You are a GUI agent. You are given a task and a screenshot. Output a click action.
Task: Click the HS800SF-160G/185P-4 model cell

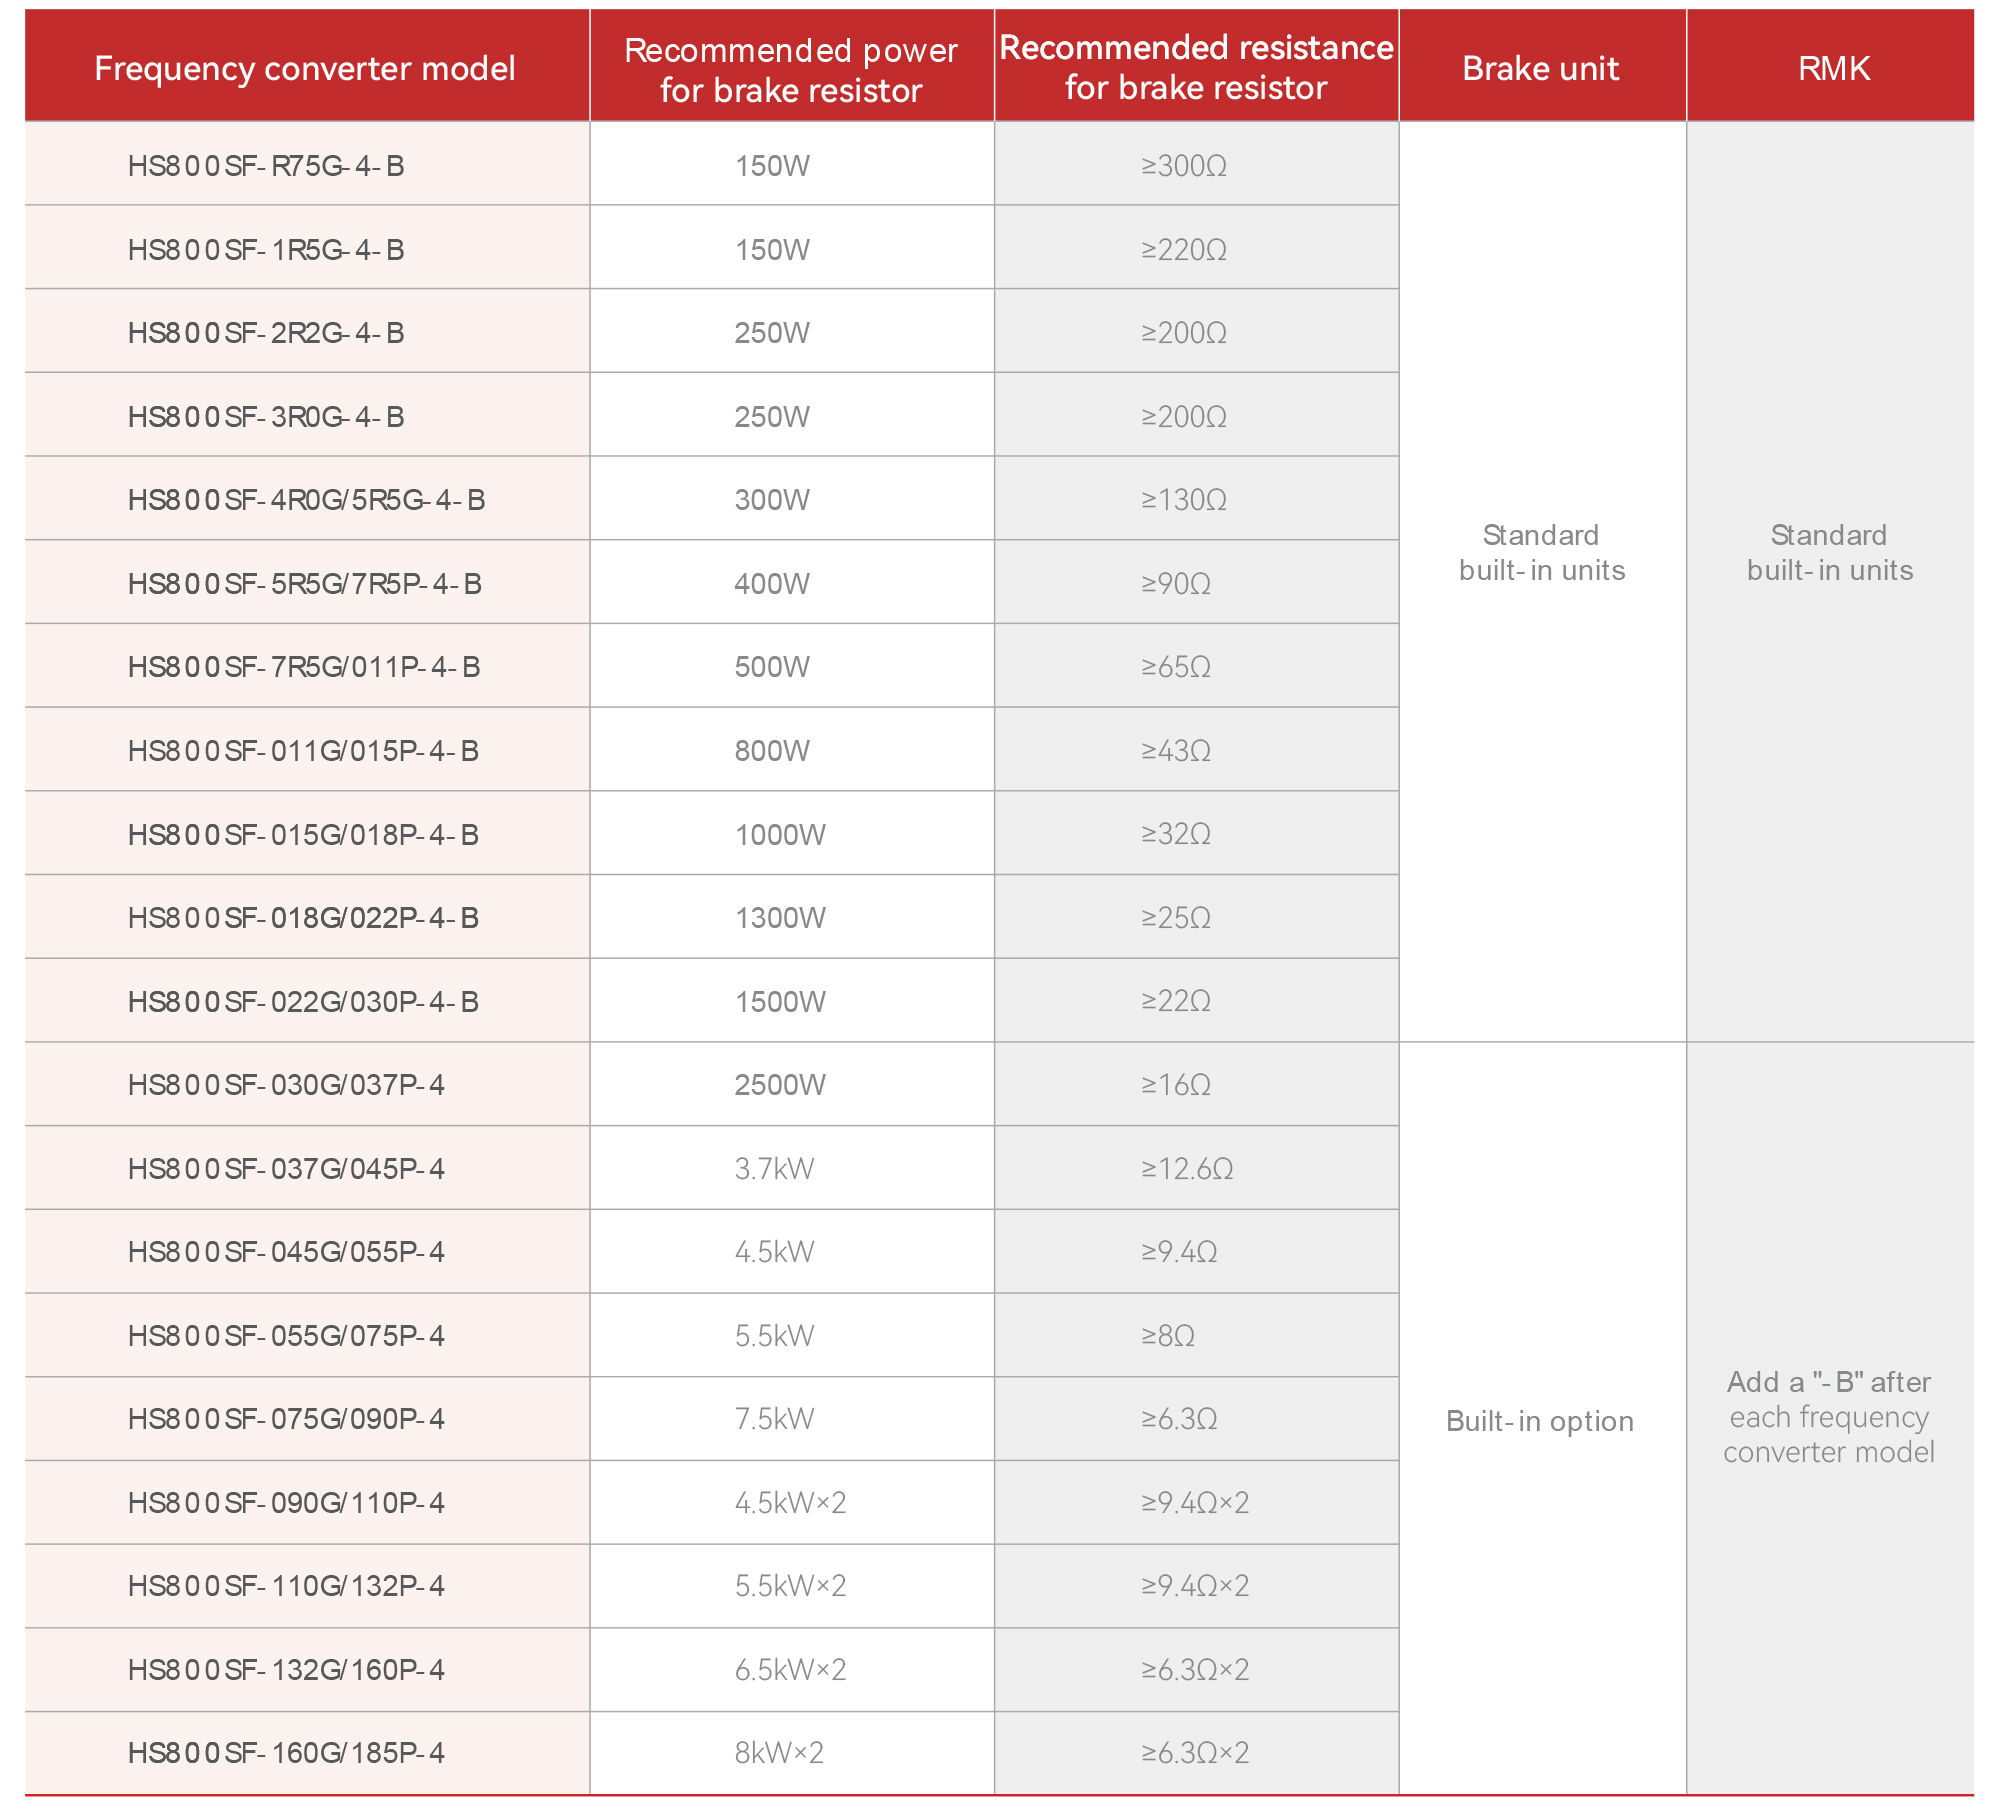pos(306,1752)
